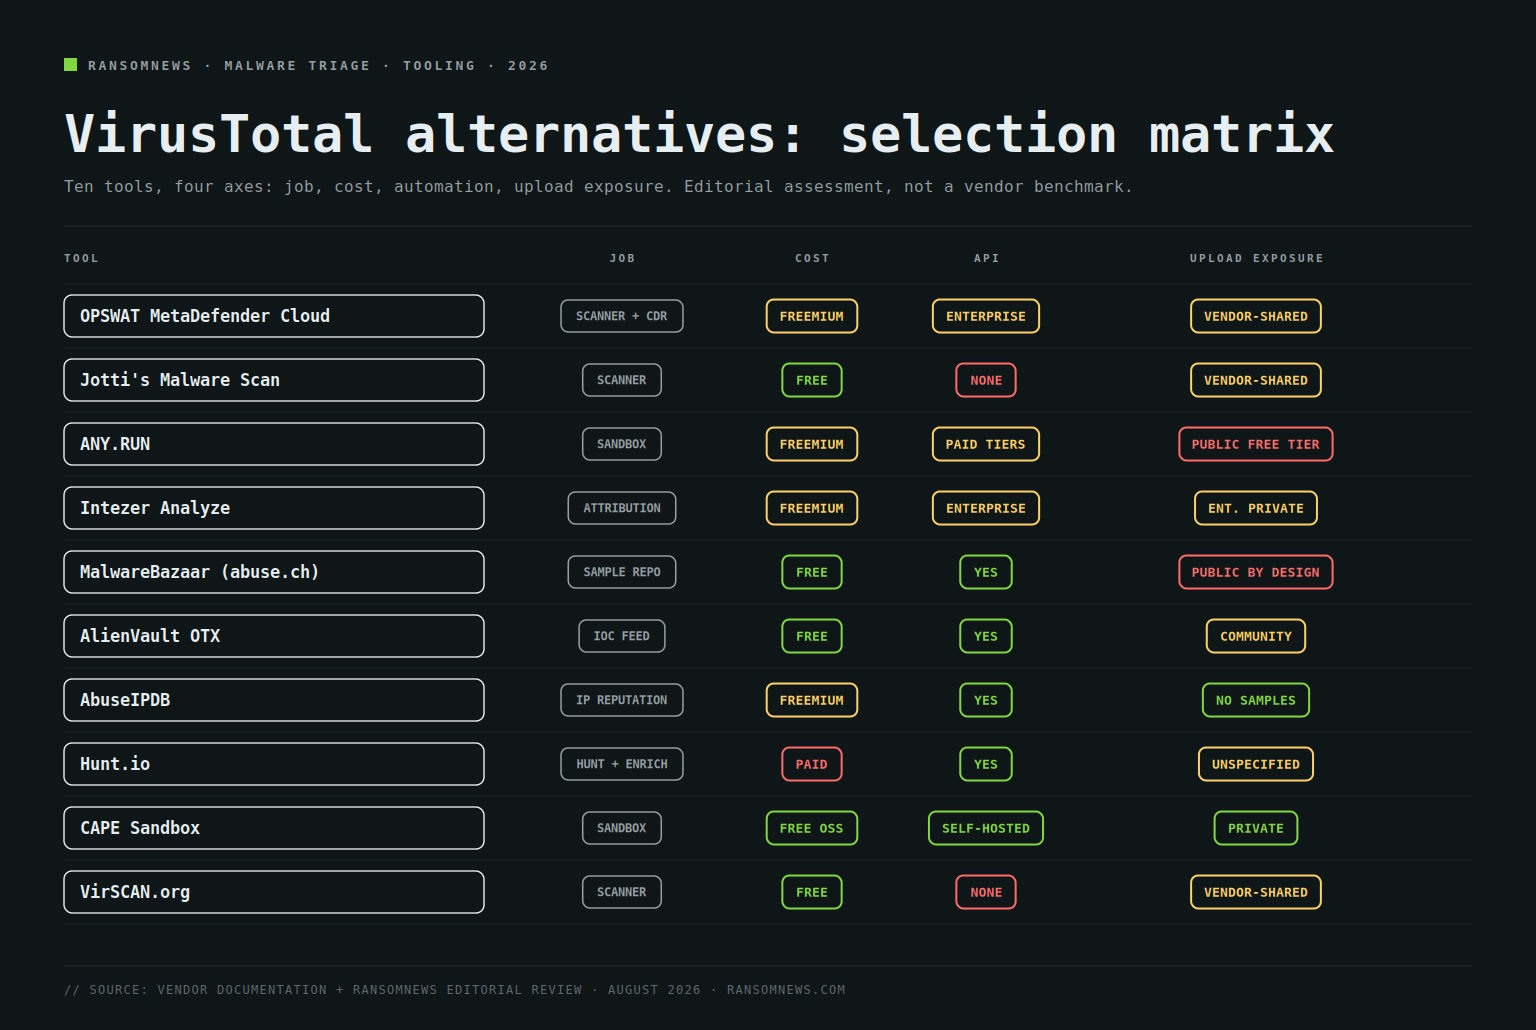
Task: Click YES API badge in Hunt.io row
Action: click(986, 764)
